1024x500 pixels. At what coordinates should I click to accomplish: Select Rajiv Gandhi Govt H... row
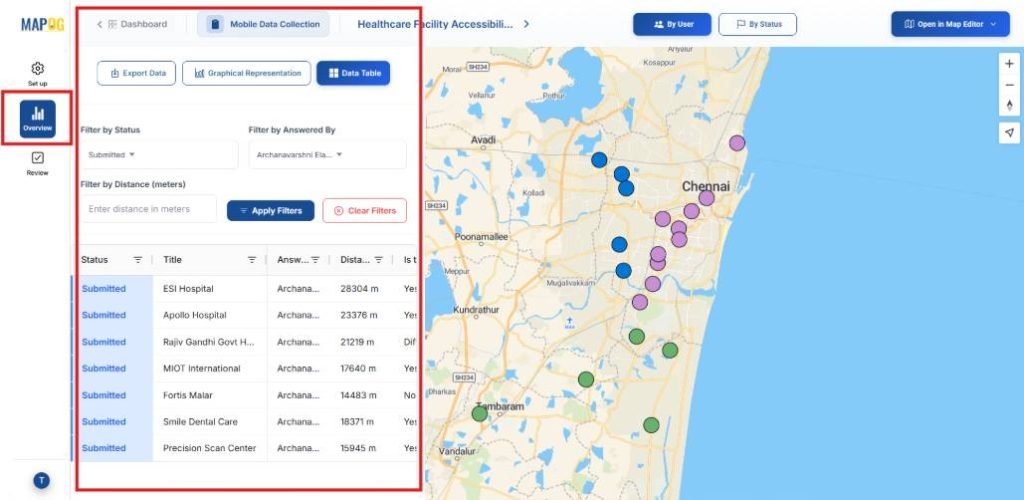coord(209,342)
